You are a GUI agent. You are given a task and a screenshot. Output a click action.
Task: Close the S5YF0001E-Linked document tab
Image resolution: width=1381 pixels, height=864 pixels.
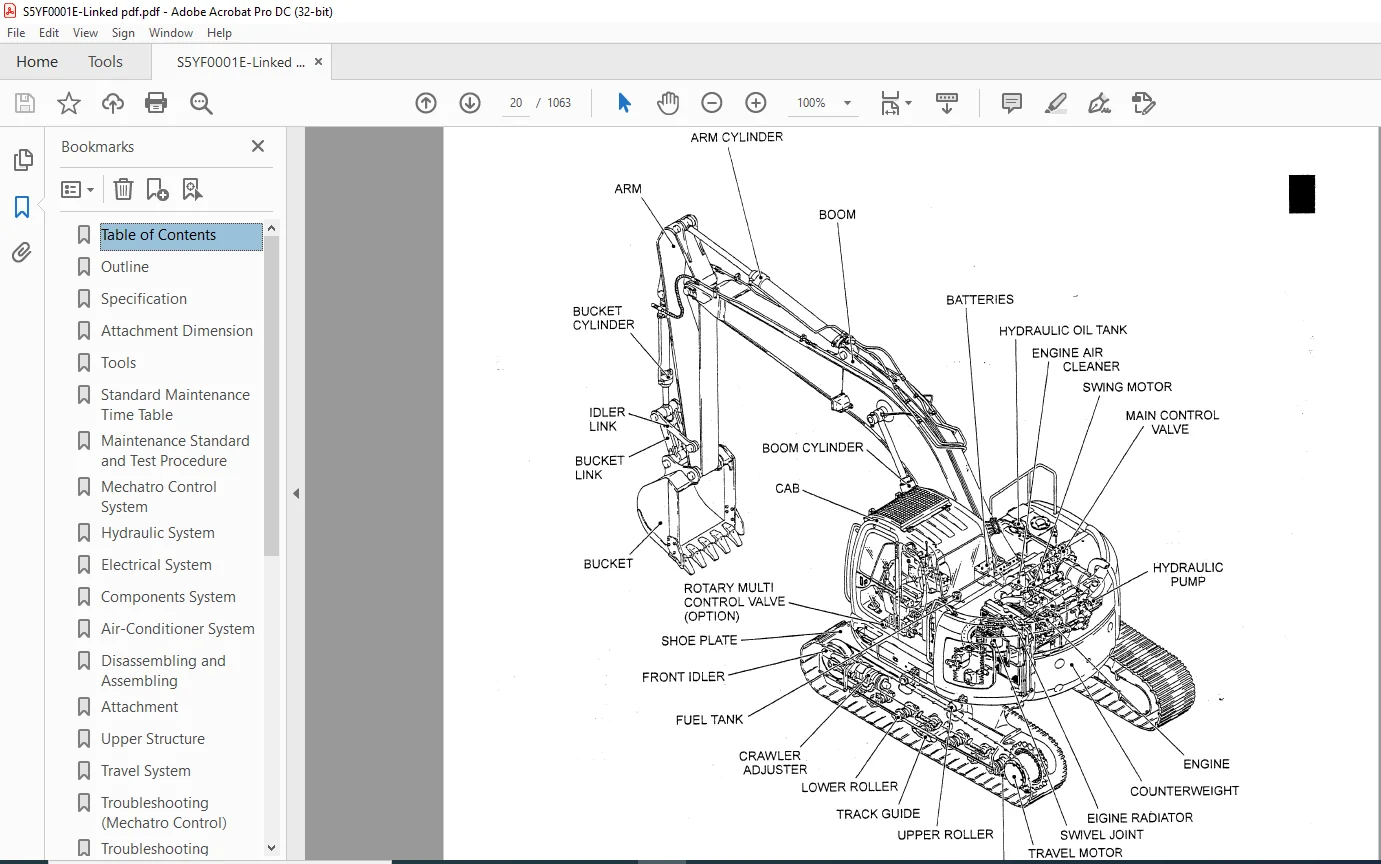tap(318, 62)
